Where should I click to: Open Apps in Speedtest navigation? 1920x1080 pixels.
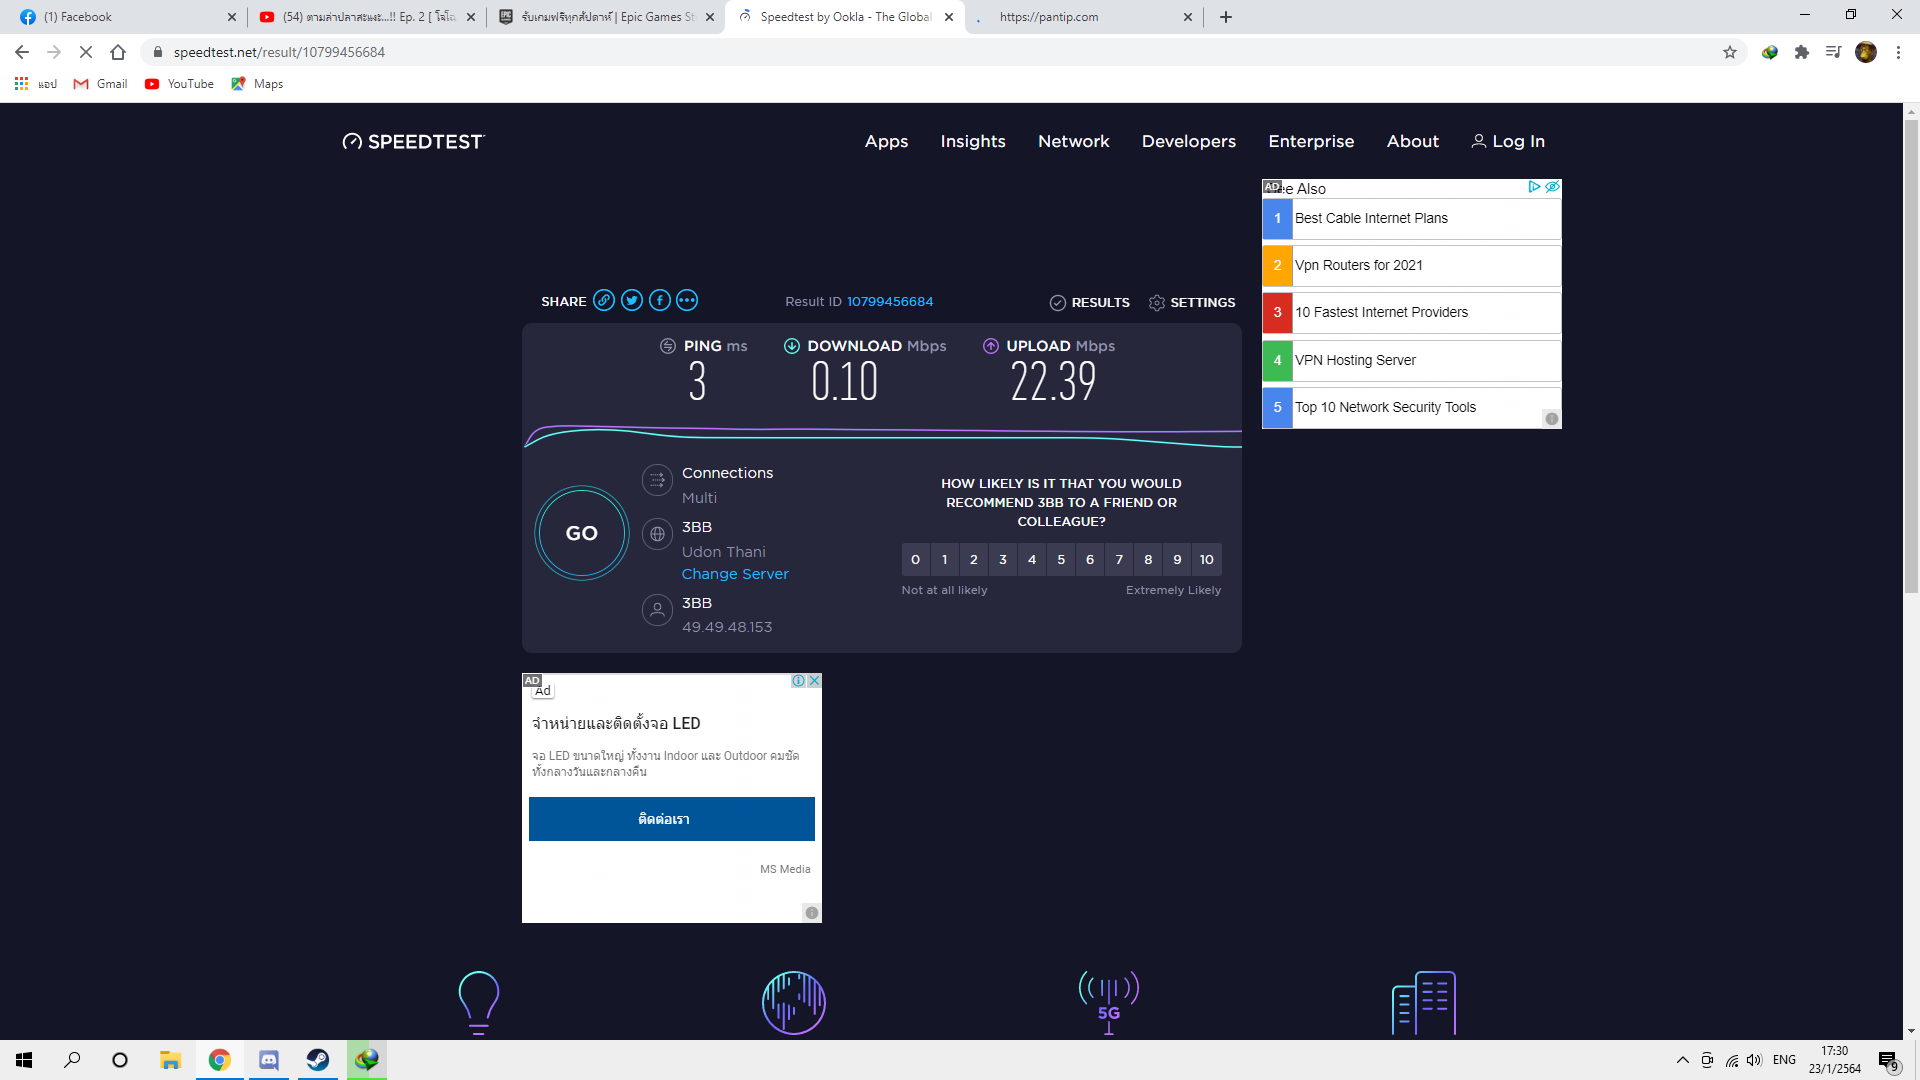pyautogui.click(x=886, y=141)
